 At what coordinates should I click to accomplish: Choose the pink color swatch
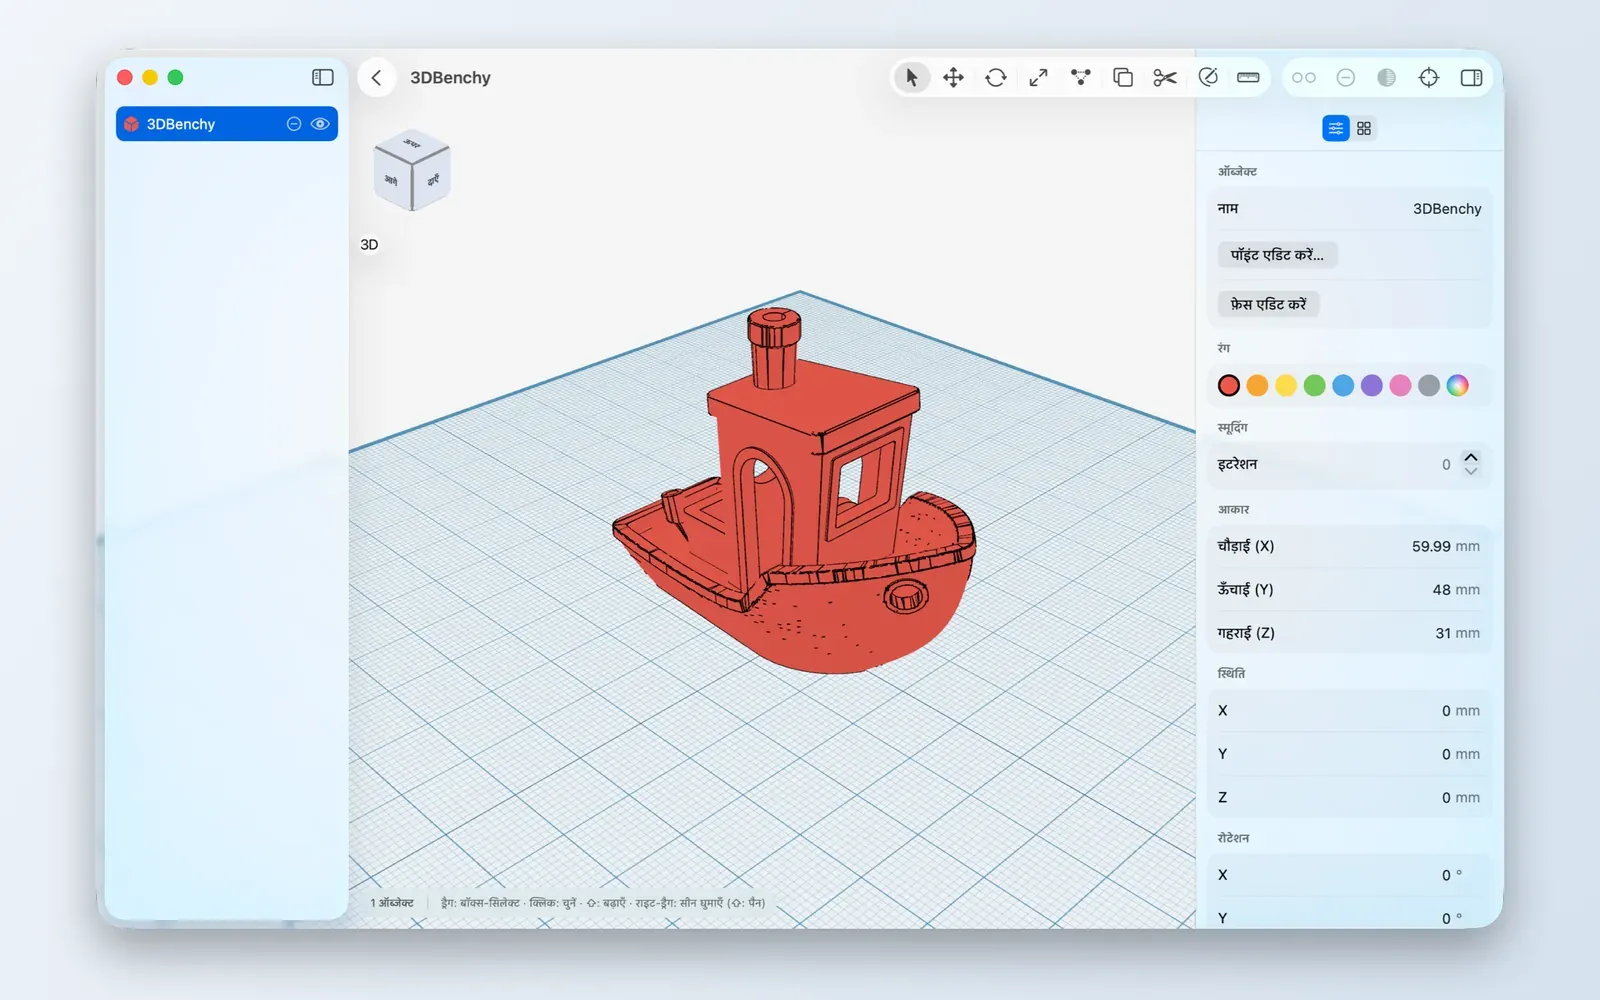tap(1400, 385)
